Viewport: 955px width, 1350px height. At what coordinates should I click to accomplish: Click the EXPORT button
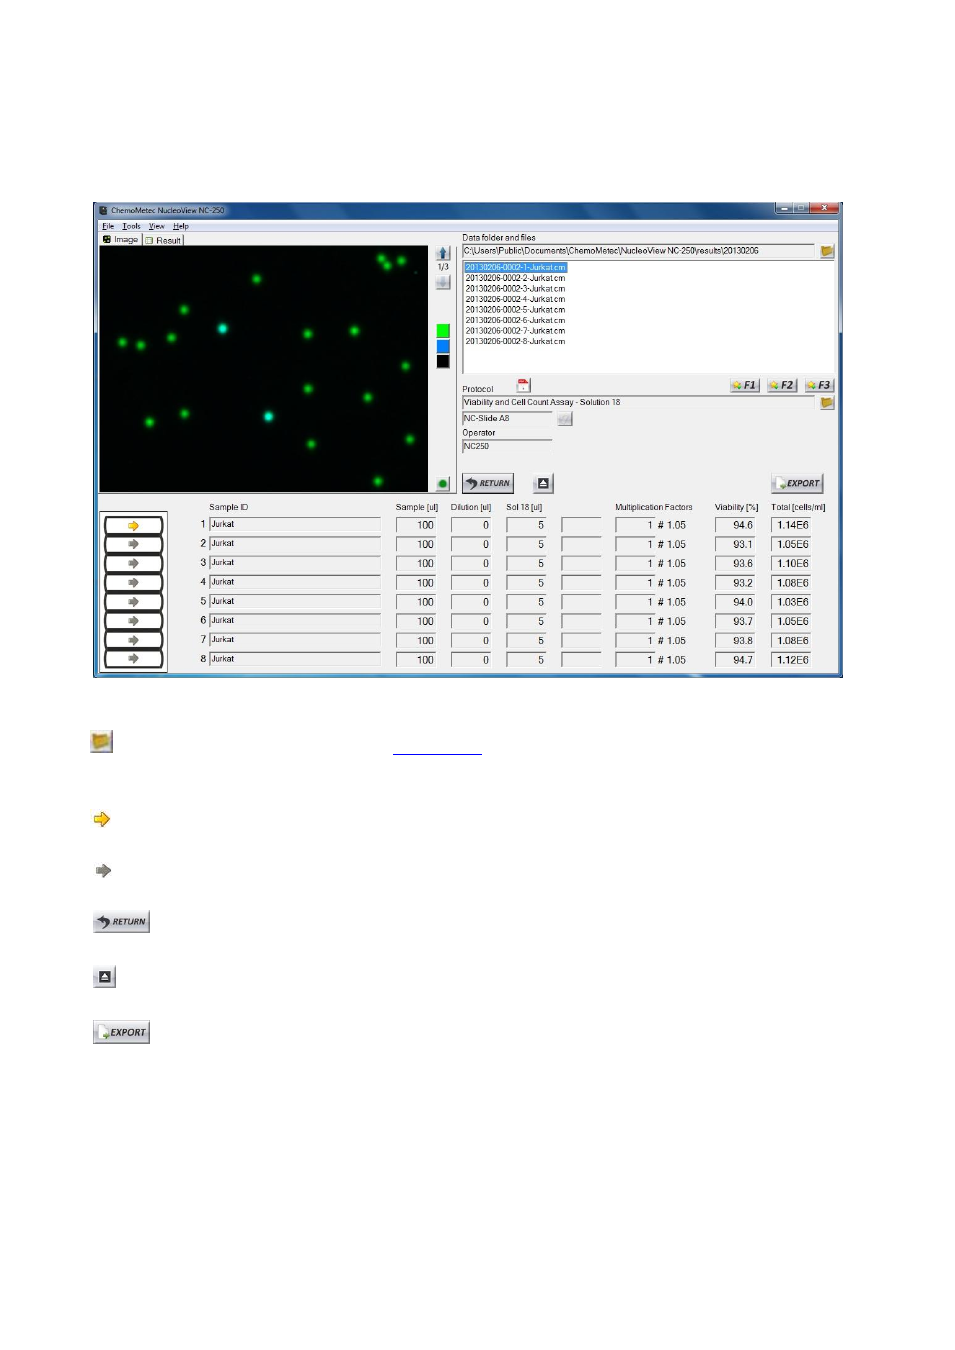point(797,484)
